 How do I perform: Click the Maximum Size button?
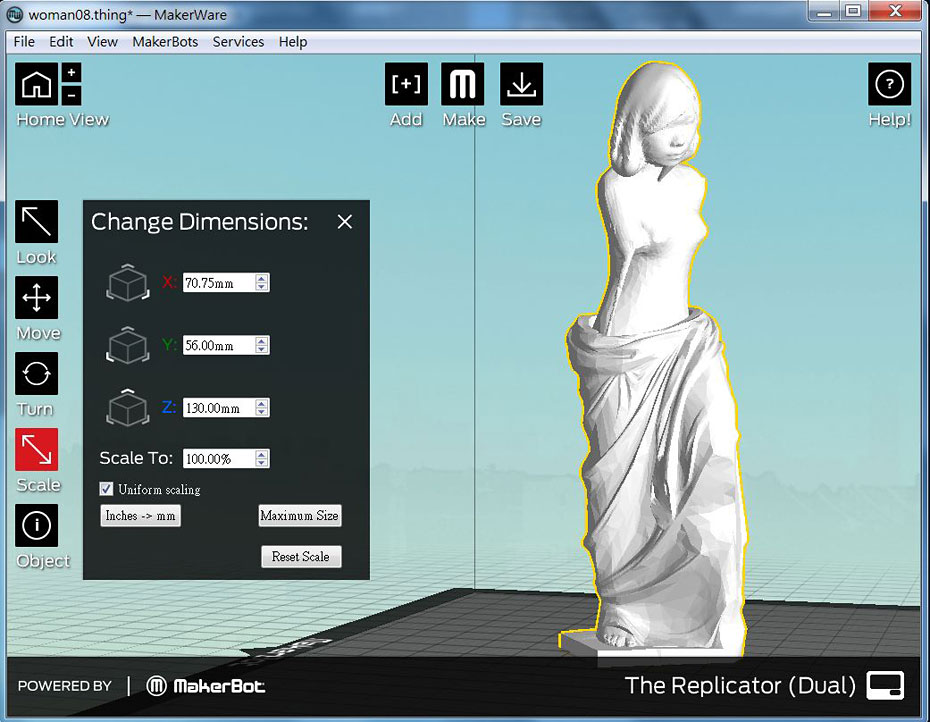pos(300,516)
